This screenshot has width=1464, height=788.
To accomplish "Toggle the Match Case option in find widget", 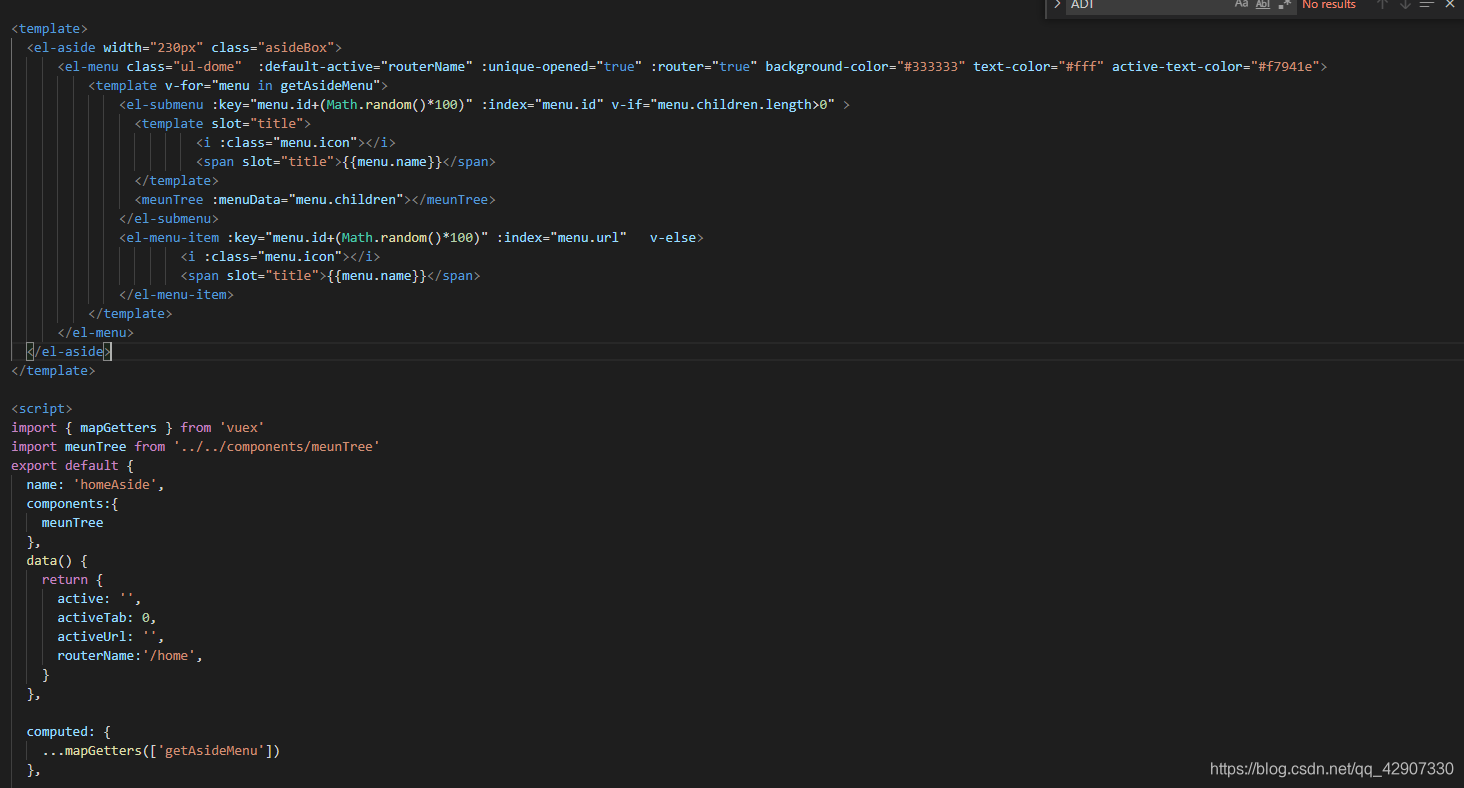I will [1241, 4].
